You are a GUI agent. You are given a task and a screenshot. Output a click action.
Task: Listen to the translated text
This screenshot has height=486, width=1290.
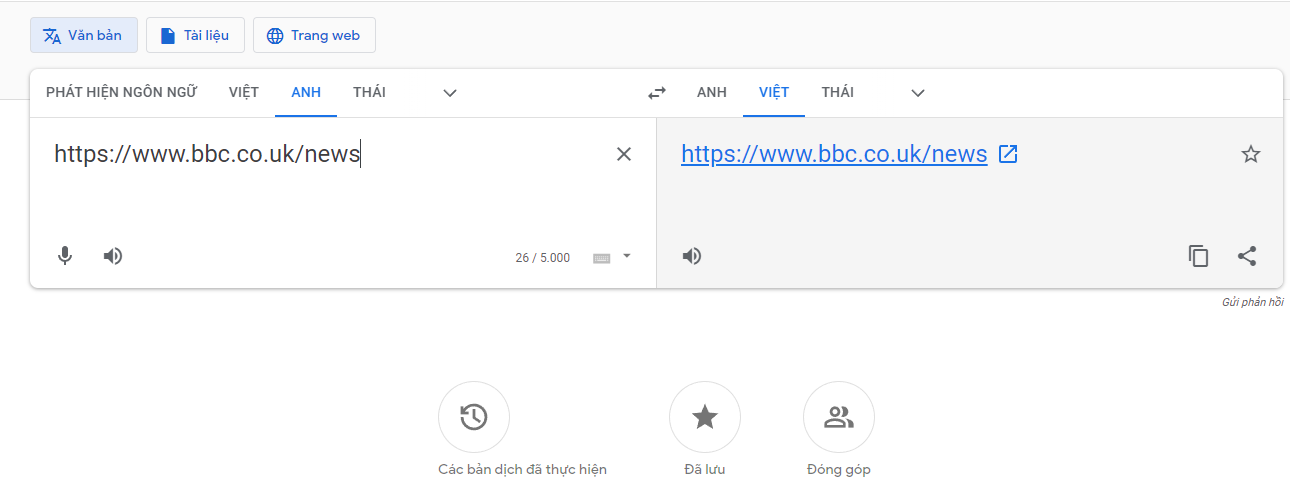coord(692,256)
